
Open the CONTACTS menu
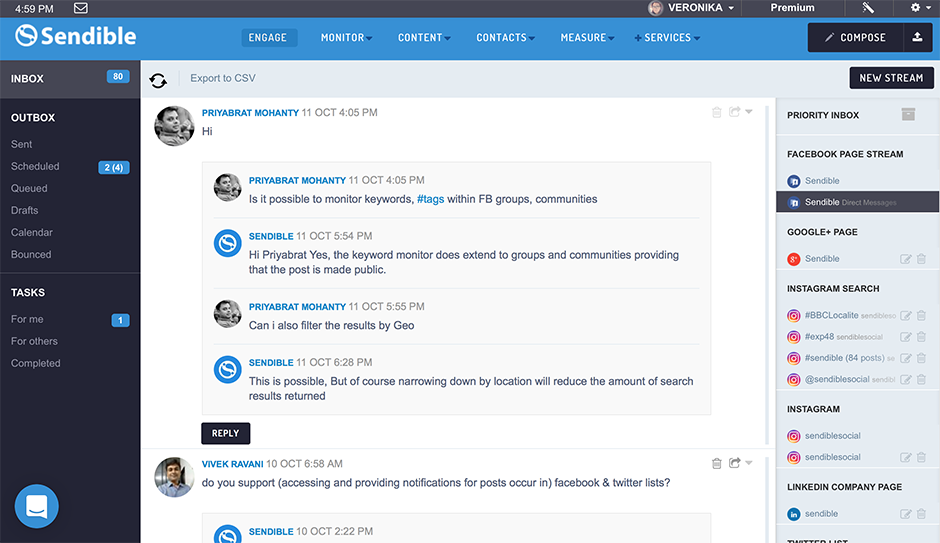point(505,38)
